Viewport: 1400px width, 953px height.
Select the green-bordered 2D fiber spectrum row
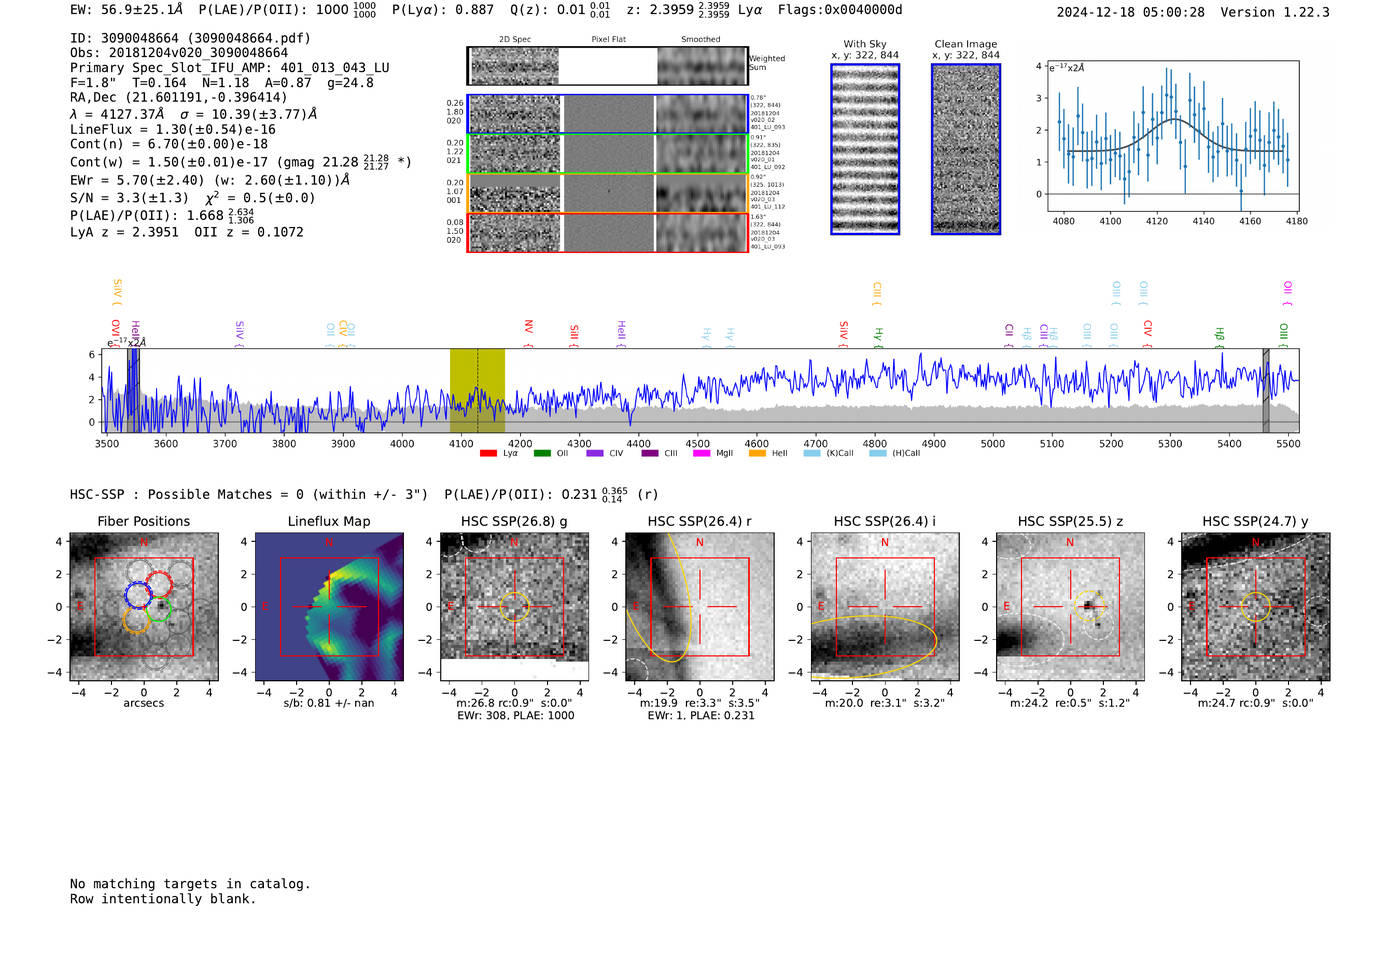607,154
